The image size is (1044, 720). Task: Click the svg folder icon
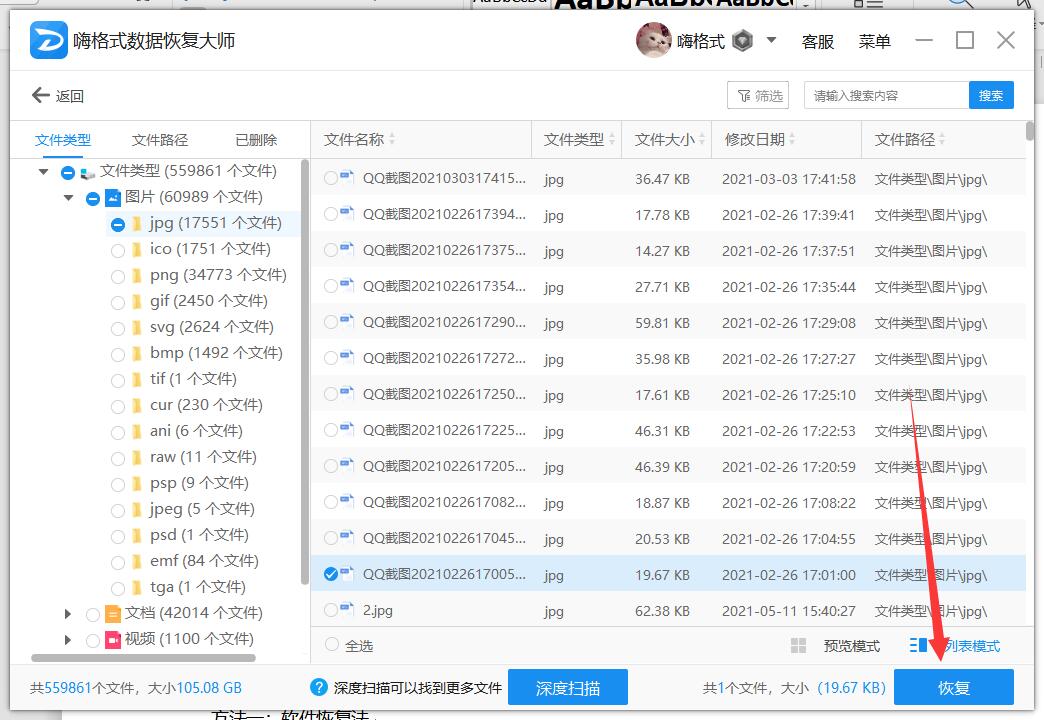coord(136,327)
